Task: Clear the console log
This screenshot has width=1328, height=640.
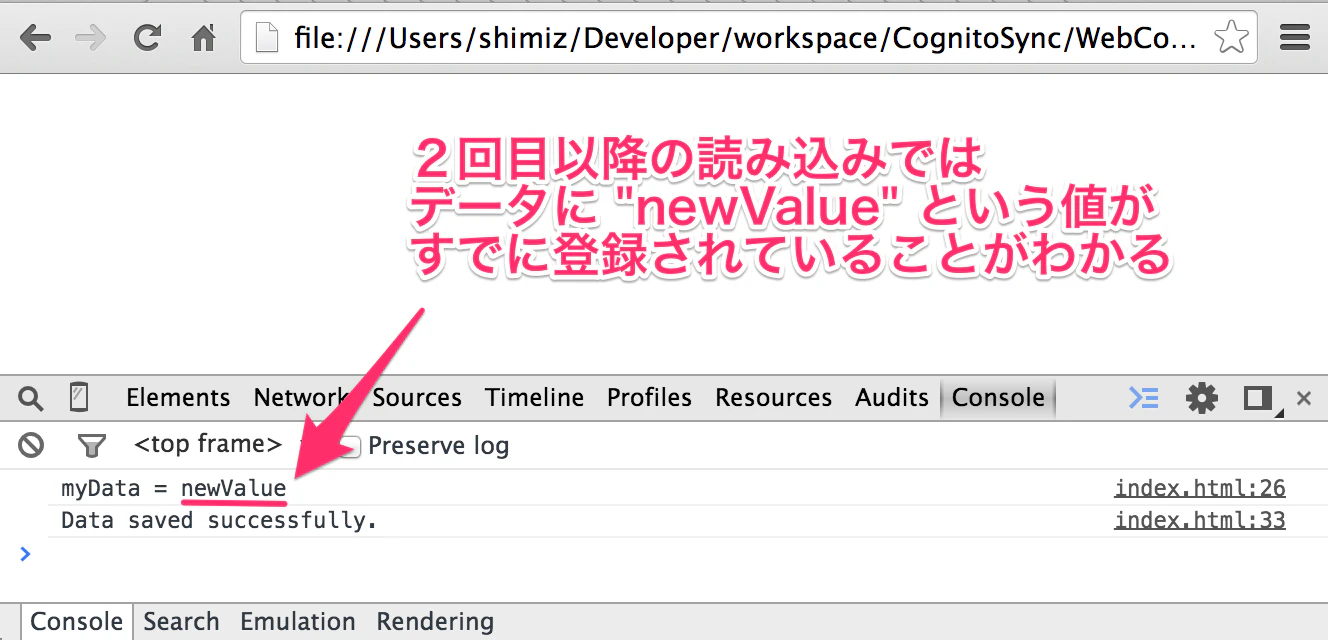Action: click(x=32, y=445)
